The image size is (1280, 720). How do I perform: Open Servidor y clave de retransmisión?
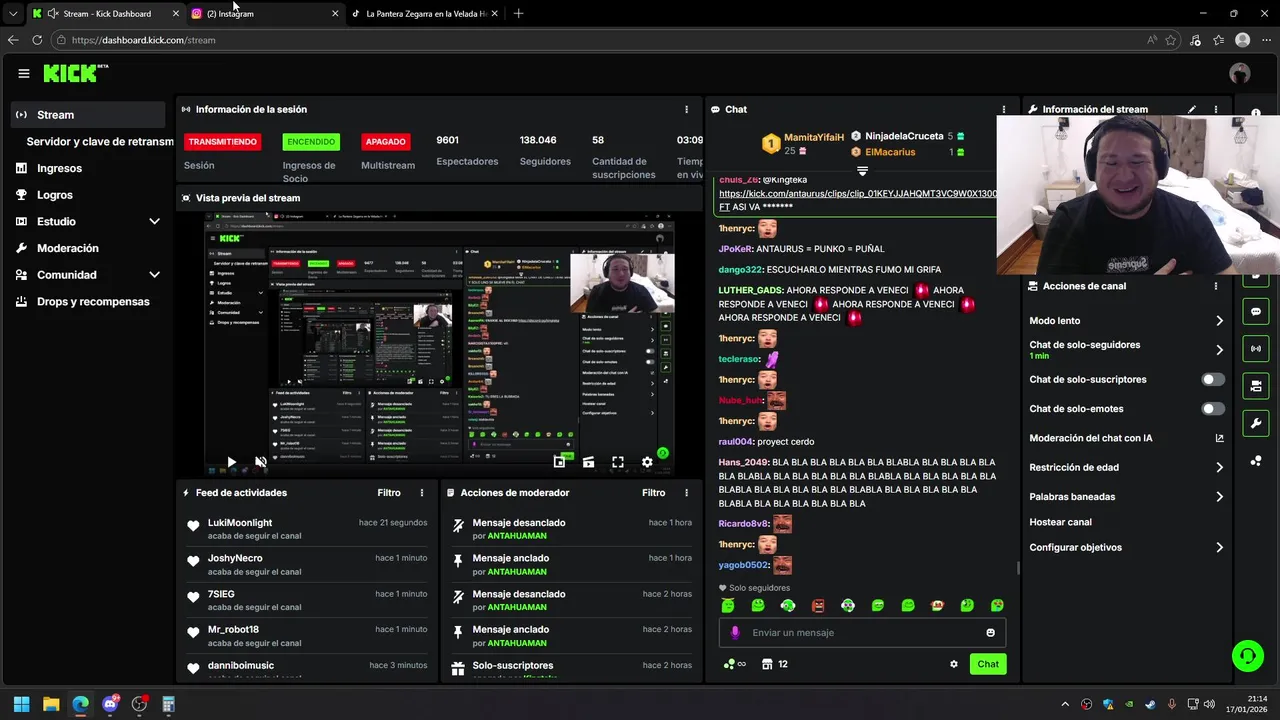coord(100,142)
